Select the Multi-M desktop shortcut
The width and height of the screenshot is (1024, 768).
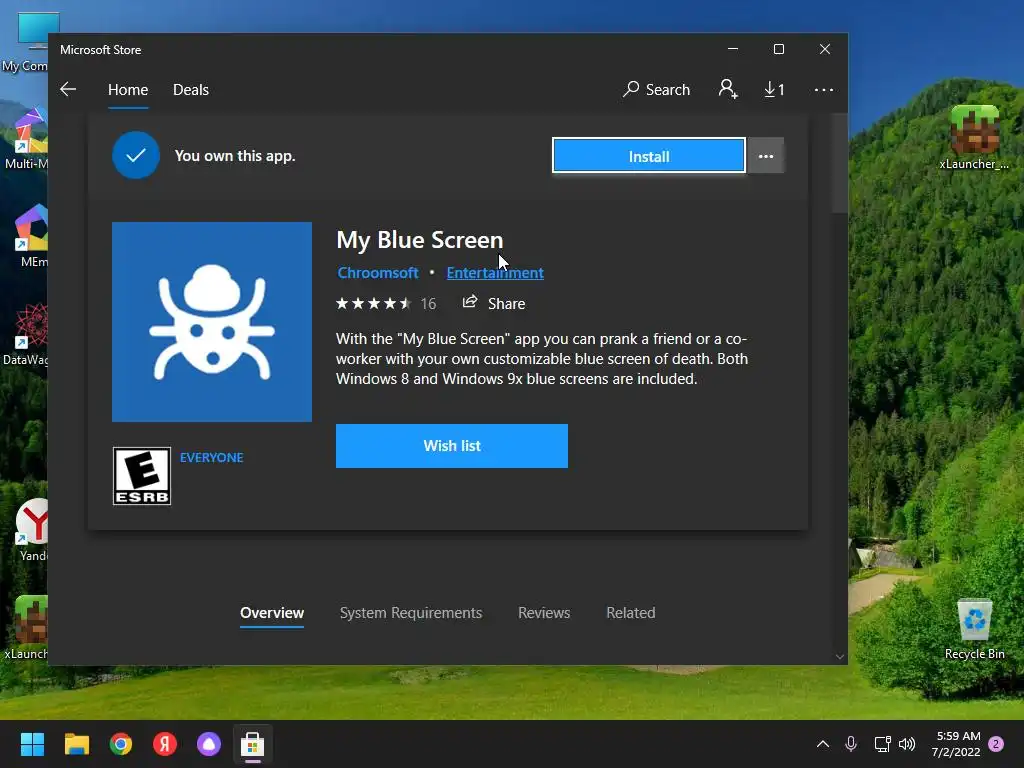(26, 139)
